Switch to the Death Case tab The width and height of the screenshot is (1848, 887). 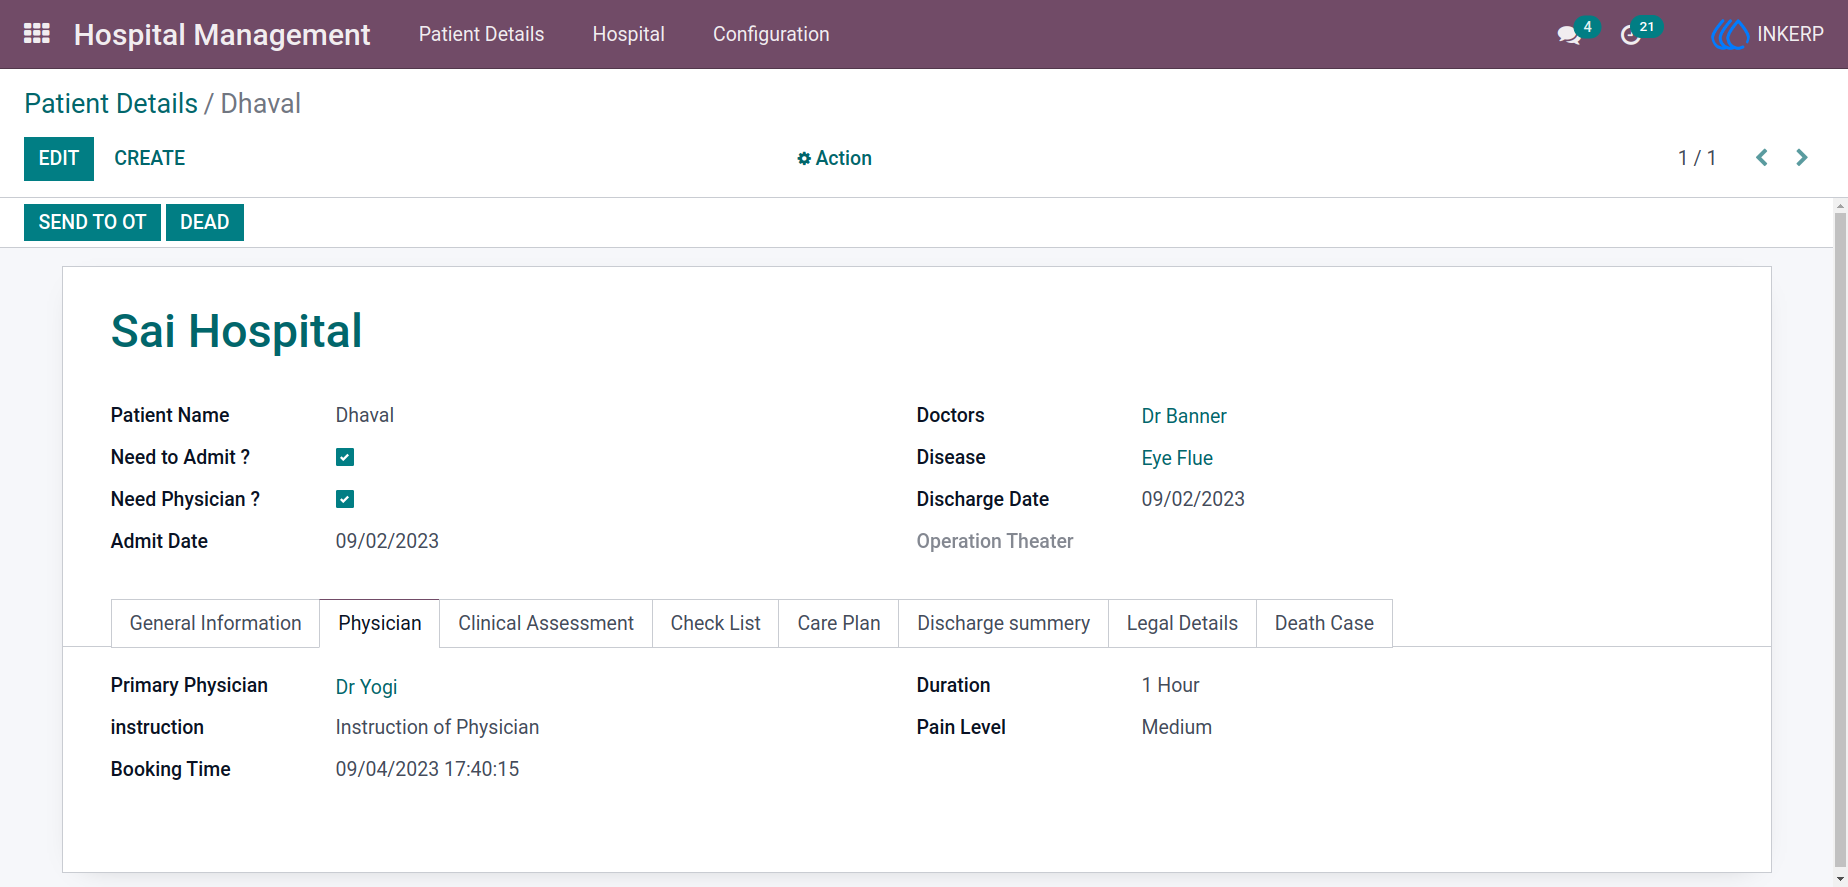point(1324,623)
